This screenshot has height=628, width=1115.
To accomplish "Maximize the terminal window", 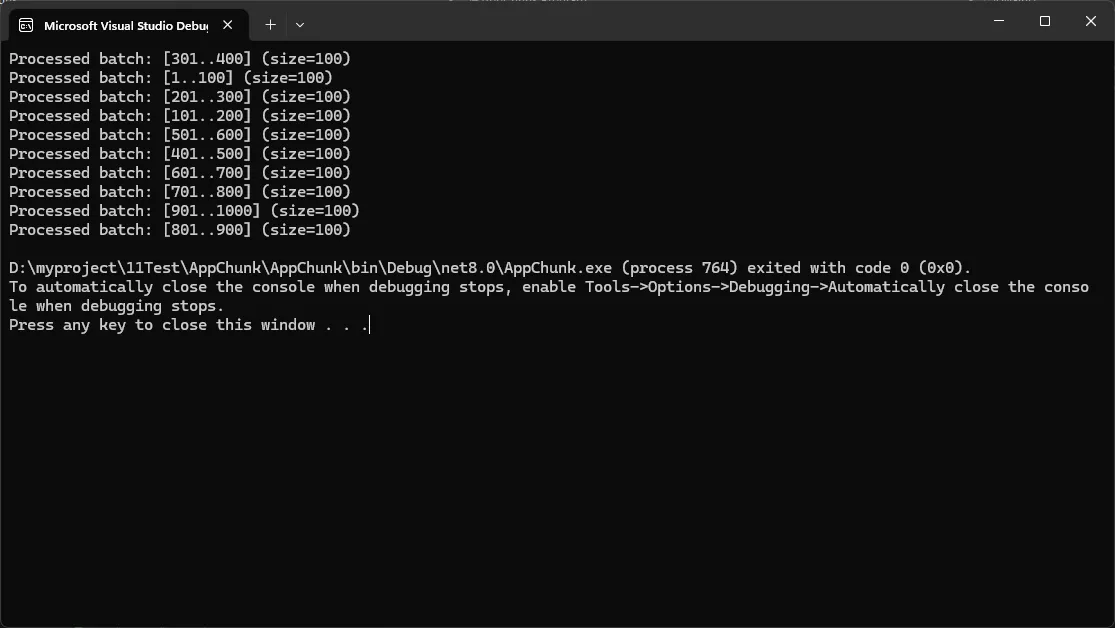I will pyautogui.click(x=1045, y=21).
